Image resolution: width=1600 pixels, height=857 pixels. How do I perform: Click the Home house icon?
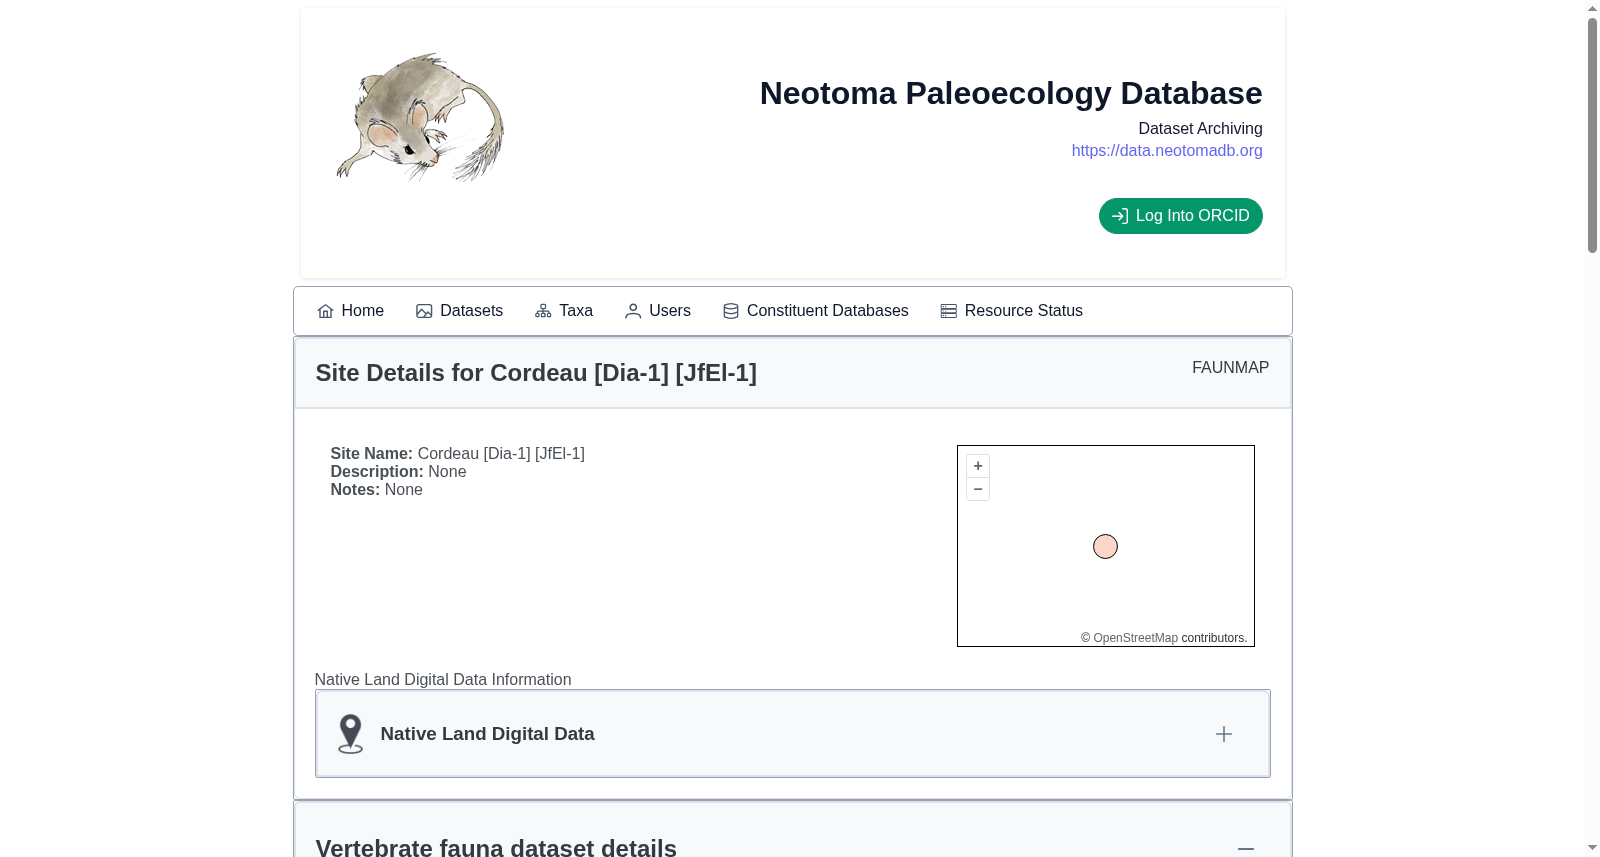tap(325, 311)
